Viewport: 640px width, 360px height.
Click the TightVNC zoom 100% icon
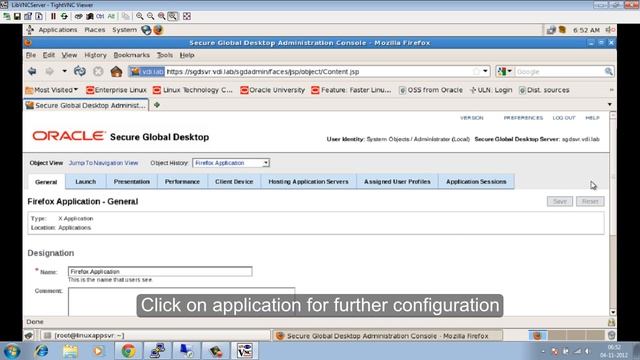[x=162, y=16]
